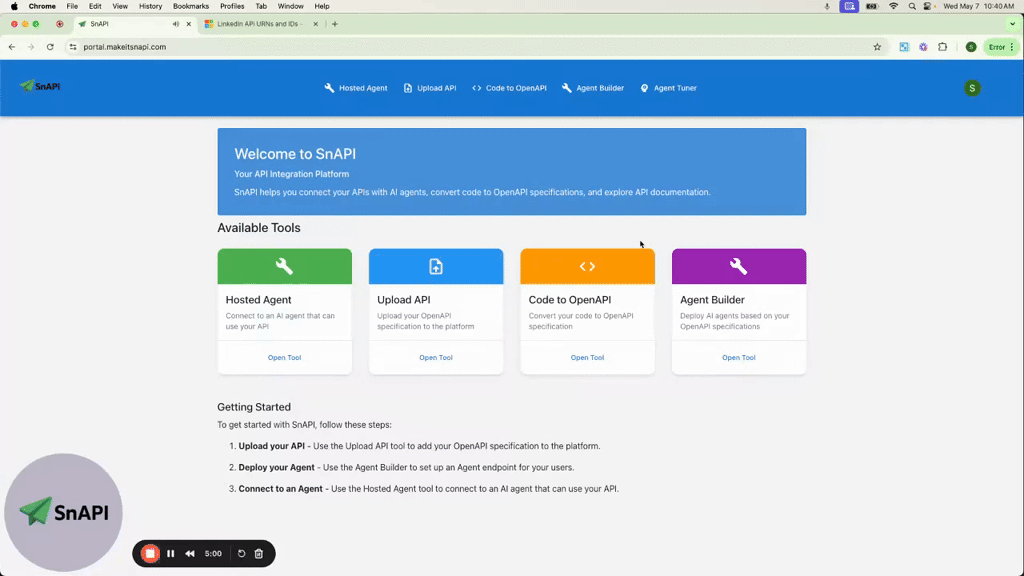This screenshot has width=1024, height=576.
Task: Open Chrome extensions puzzle icon
Action: pos(942,47)
